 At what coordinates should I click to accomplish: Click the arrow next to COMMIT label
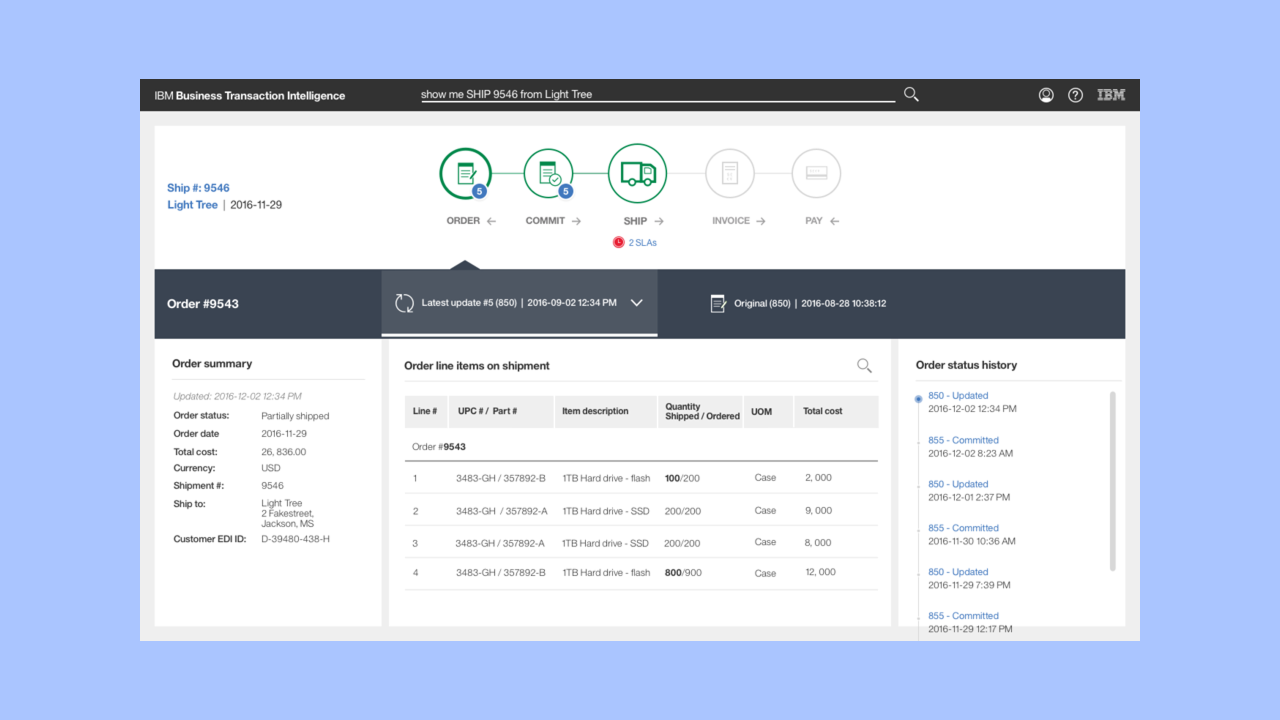point(576,221)
